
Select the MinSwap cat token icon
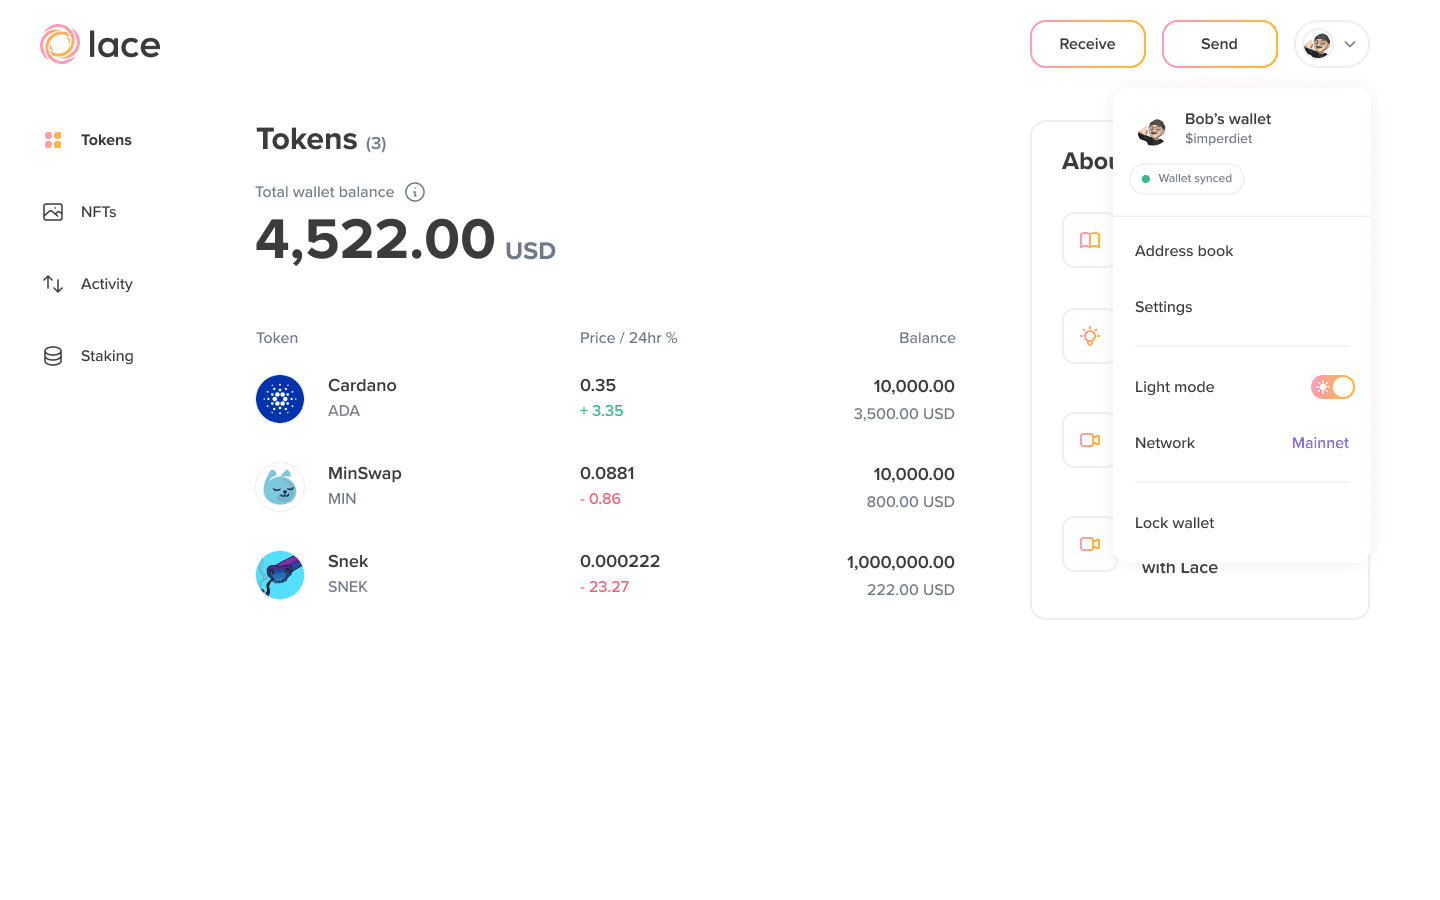click(280, 487)
